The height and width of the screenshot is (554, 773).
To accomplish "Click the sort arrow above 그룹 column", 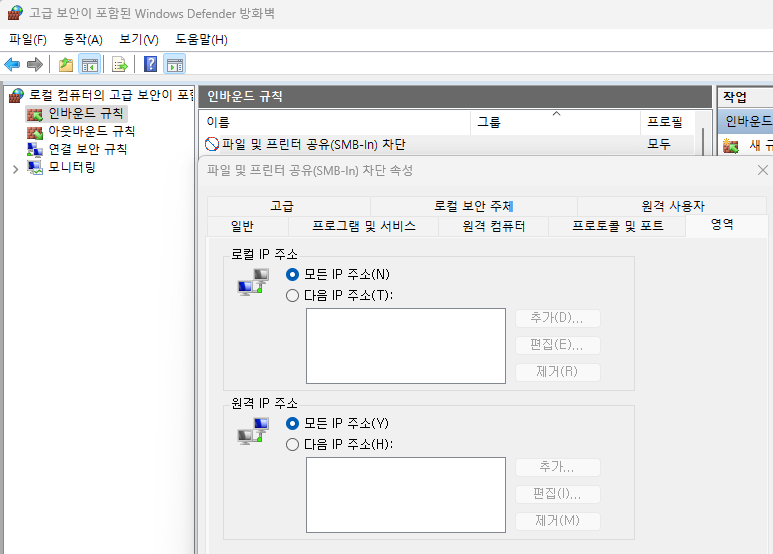I will pos(557,114).
